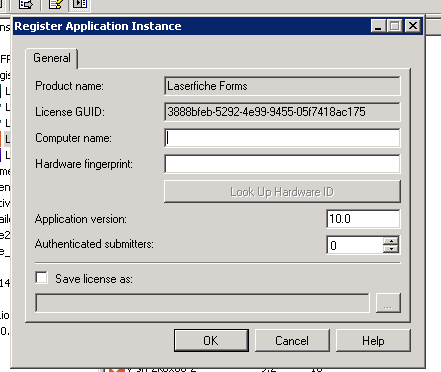Image resolution: width=441 pixels, height=372 pixels.
Task: Click the Product name field Laserfiche Forms
Action: [x=282, y=86]
